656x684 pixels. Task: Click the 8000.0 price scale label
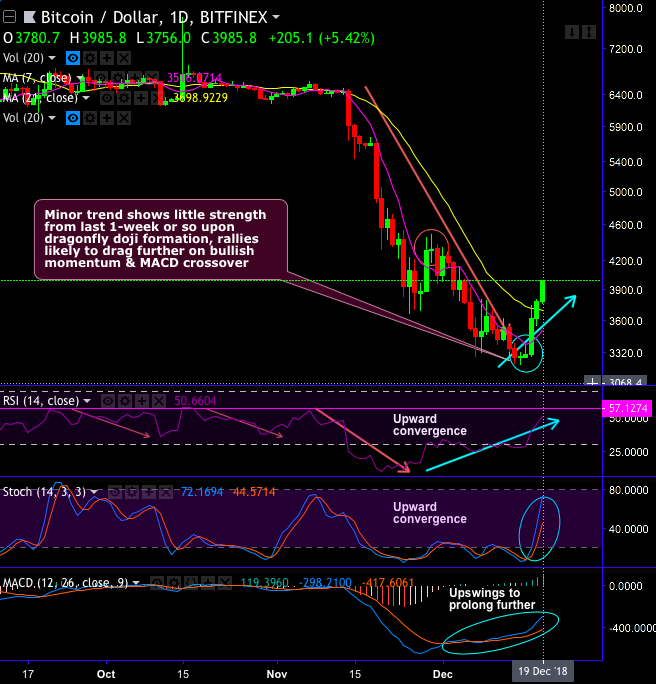(626, 8)
